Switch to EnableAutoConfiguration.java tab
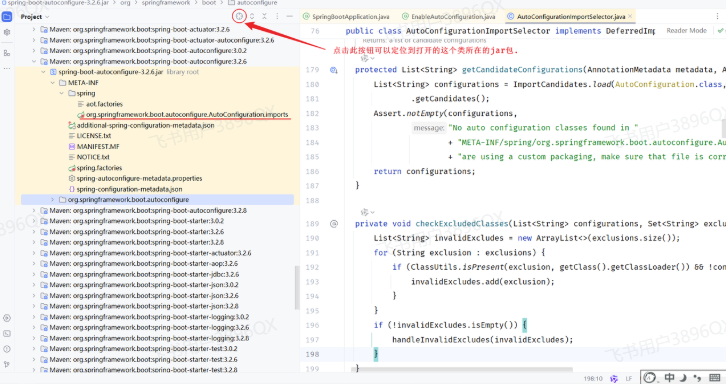This screenshot has width=726, height=384. pyautogui.click(x=448, y=17)
